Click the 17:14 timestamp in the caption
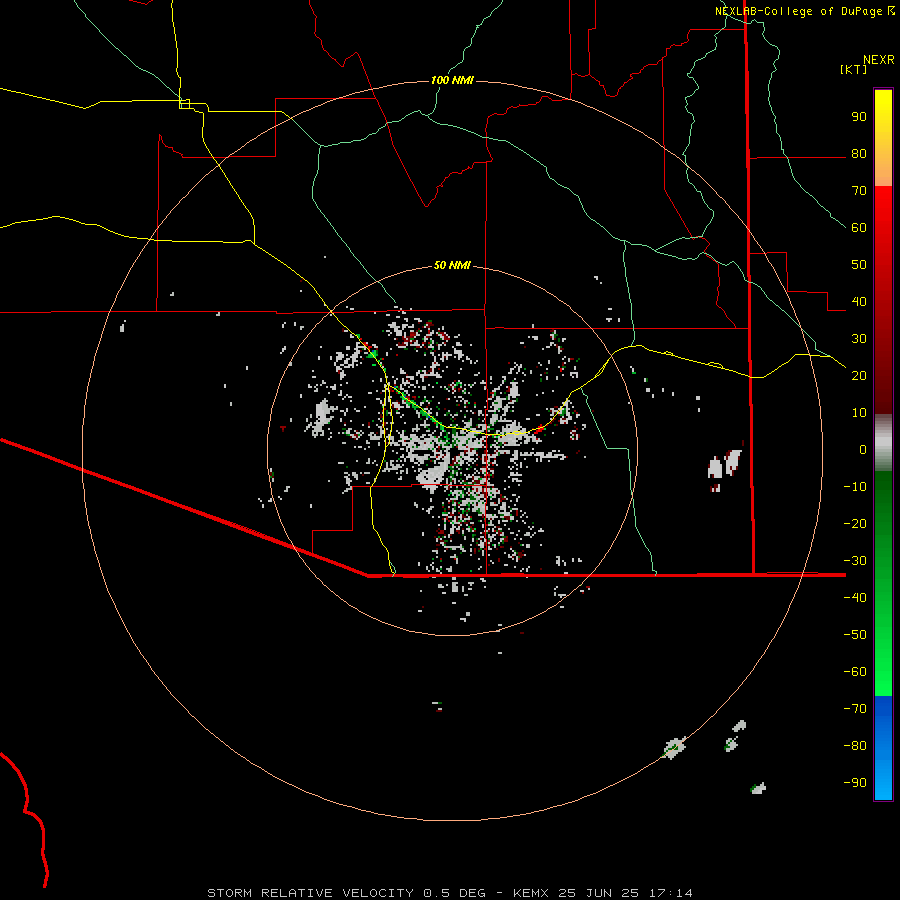This screenshot has height=900, width=900. pyautogui.click(x=672, y=893)
